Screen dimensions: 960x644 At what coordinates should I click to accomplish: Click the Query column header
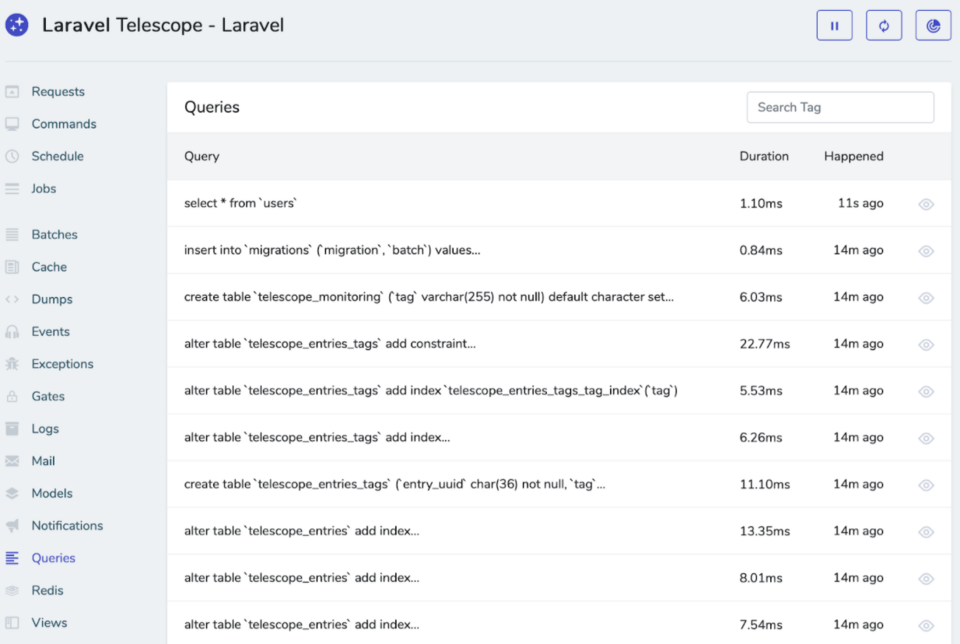201,157
